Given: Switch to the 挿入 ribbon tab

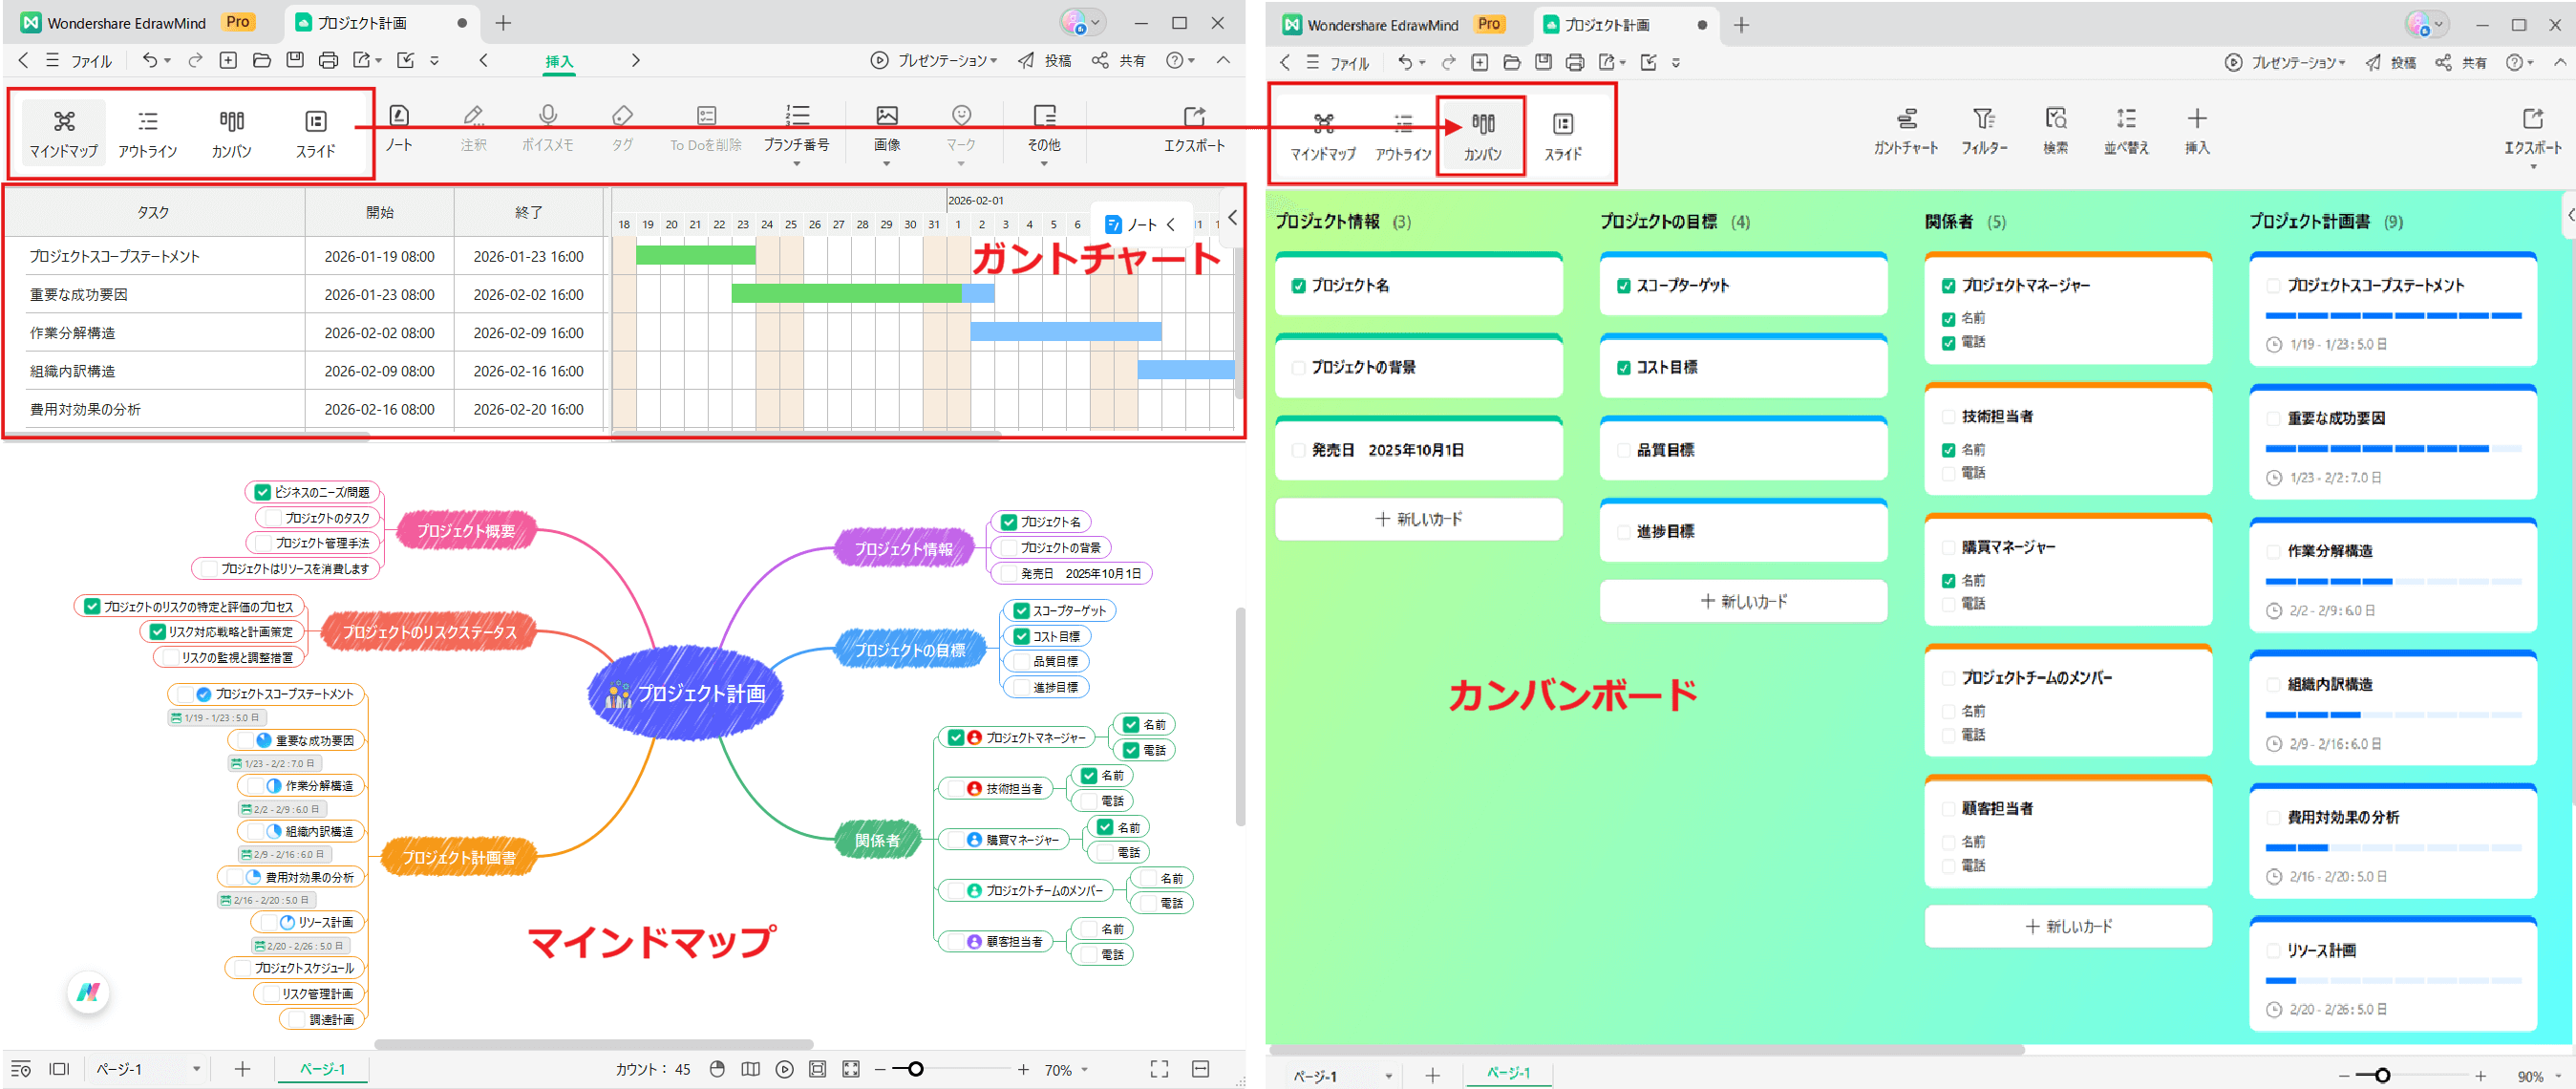Looking at the screenshot, I should pyautogui.click(x=558, y=60).
